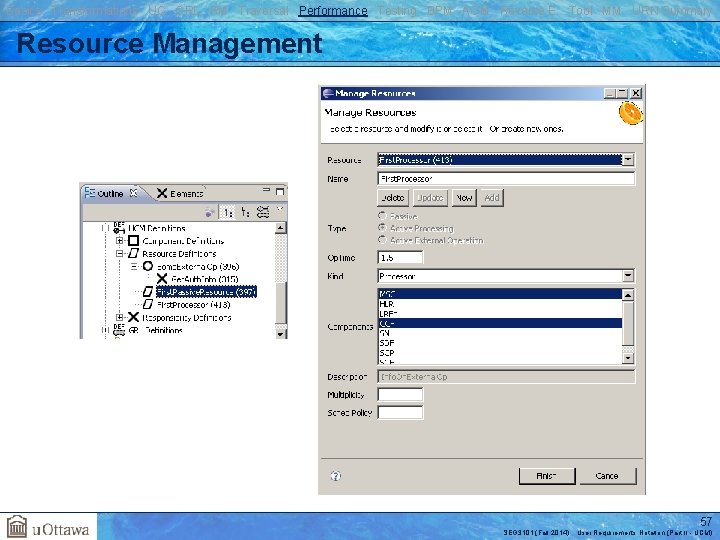Click the first sort-order Outline toolbar icon
Viewport: 720px width, 540px height.
click(228, 212)
